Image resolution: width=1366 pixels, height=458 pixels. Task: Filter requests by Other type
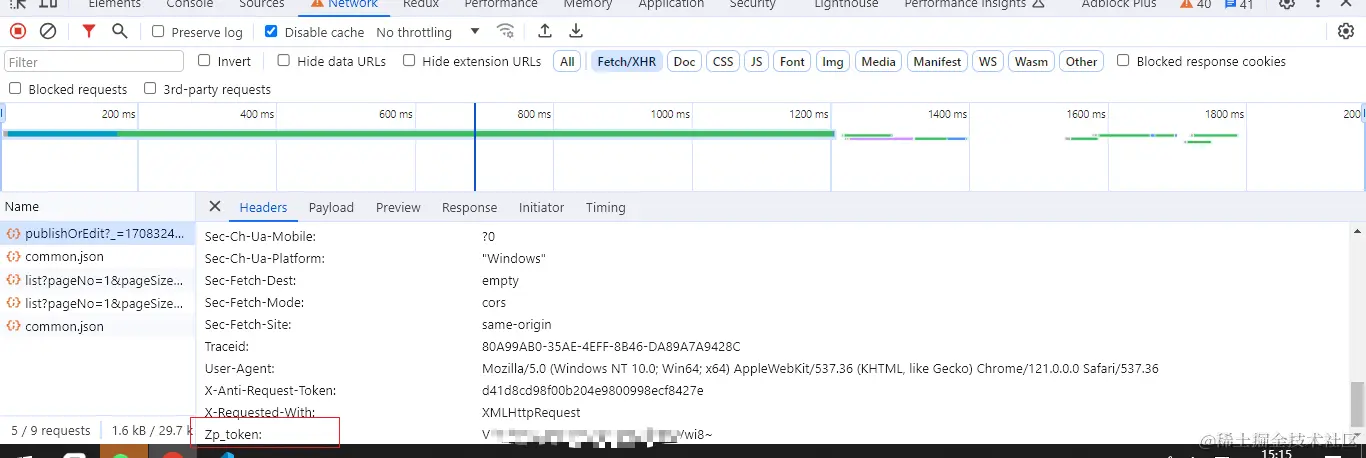tap(1081, 62)
